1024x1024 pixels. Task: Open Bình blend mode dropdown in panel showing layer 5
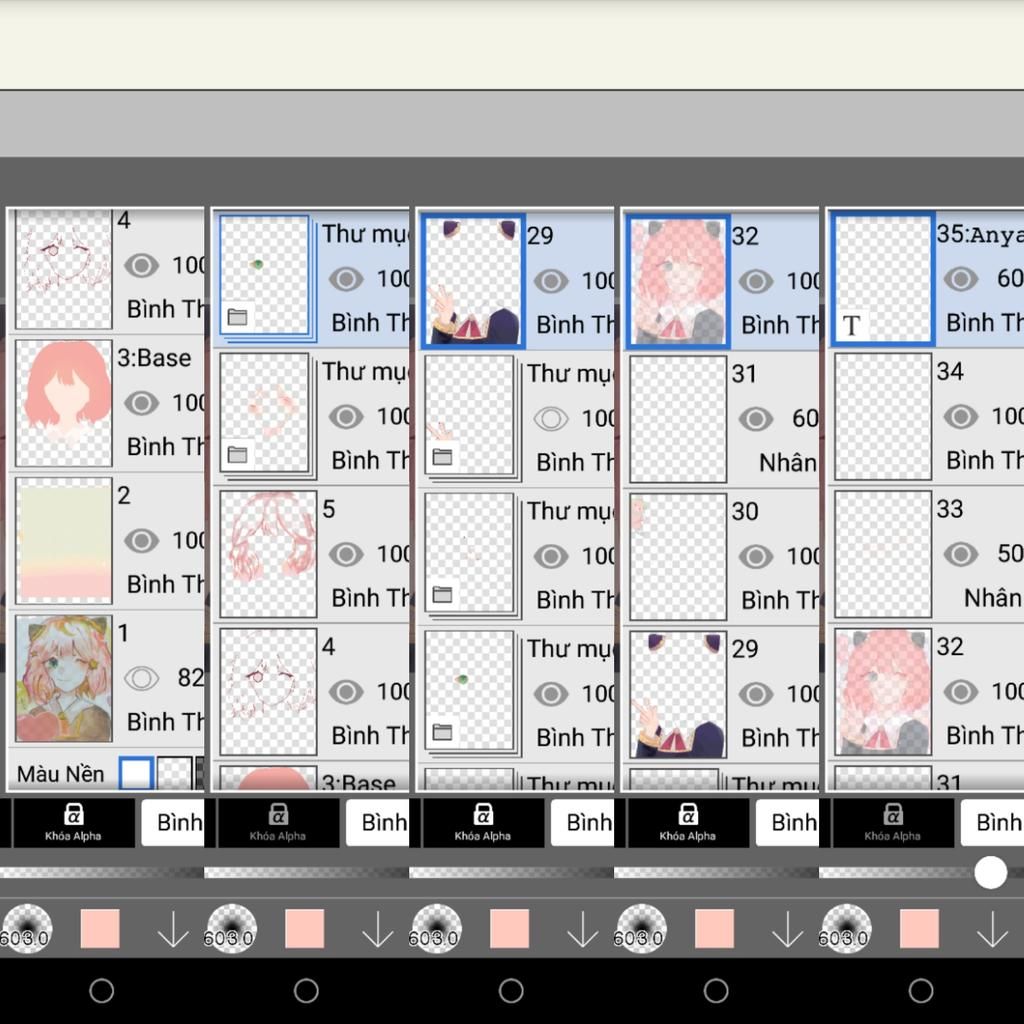(377, 823)
